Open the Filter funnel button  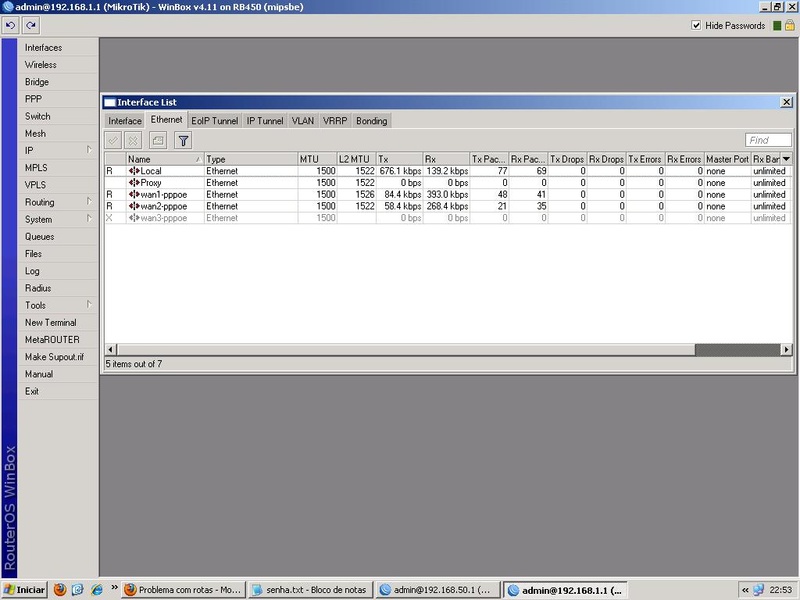pyautogui.click(x=183, y=140)
